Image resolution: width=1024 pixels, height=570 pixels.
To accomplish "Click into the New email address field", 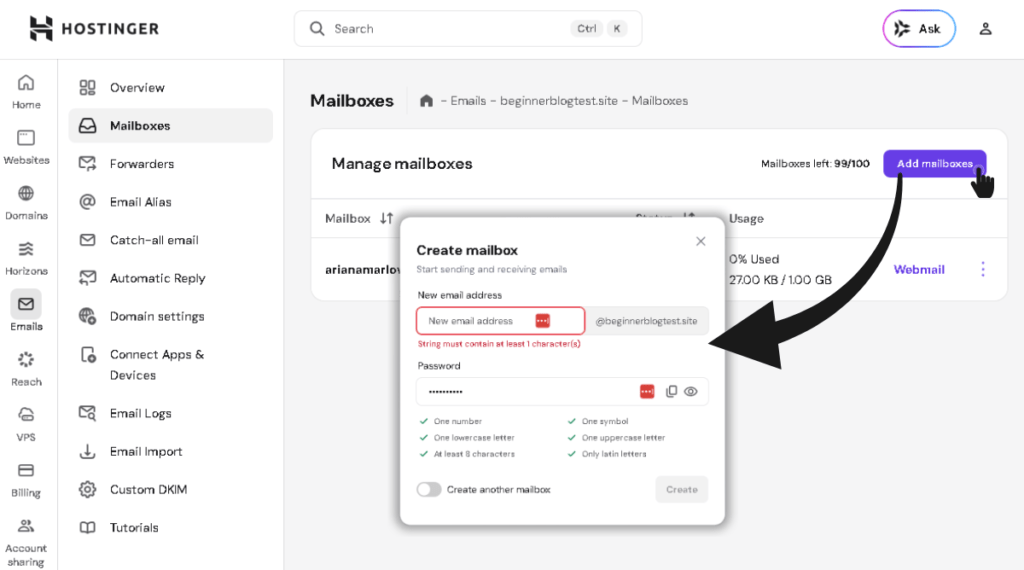I will point(500,321).
